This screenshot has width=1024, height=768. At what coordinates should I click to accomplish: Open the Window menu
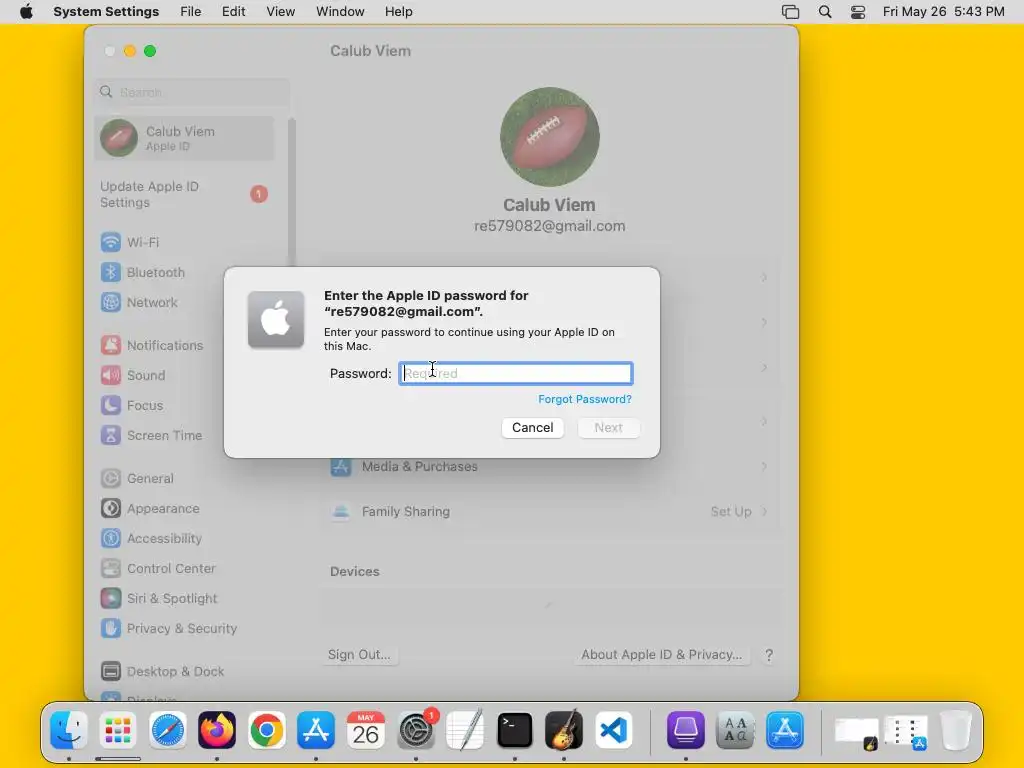coord(340,12)
